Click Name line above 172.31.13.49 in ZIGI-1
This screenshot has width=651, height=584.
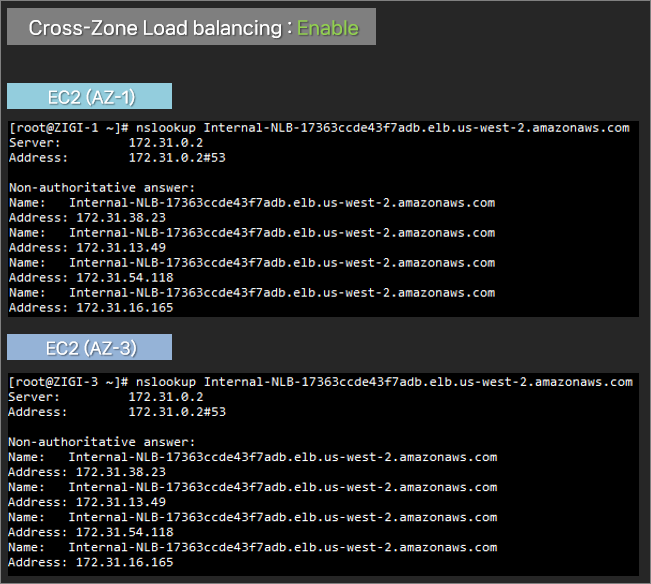[252, 233]
